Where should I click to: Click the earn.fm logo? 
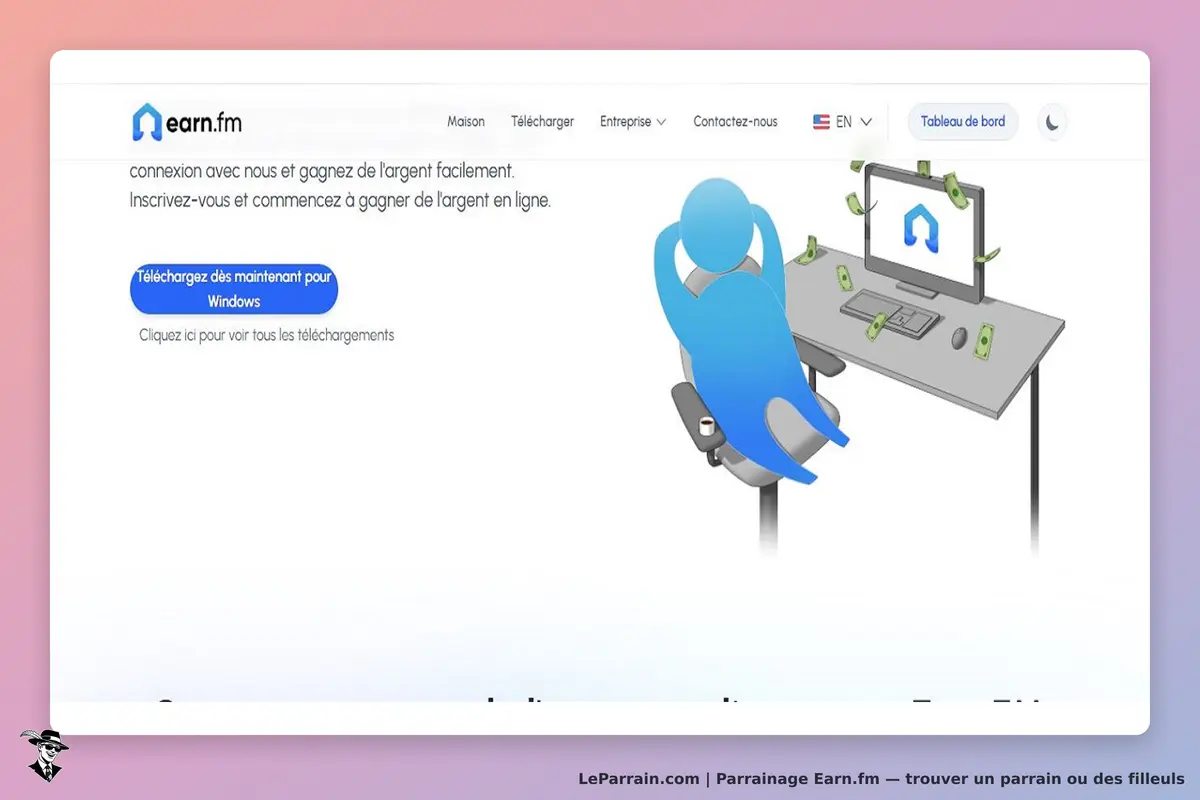click(187, 122)
